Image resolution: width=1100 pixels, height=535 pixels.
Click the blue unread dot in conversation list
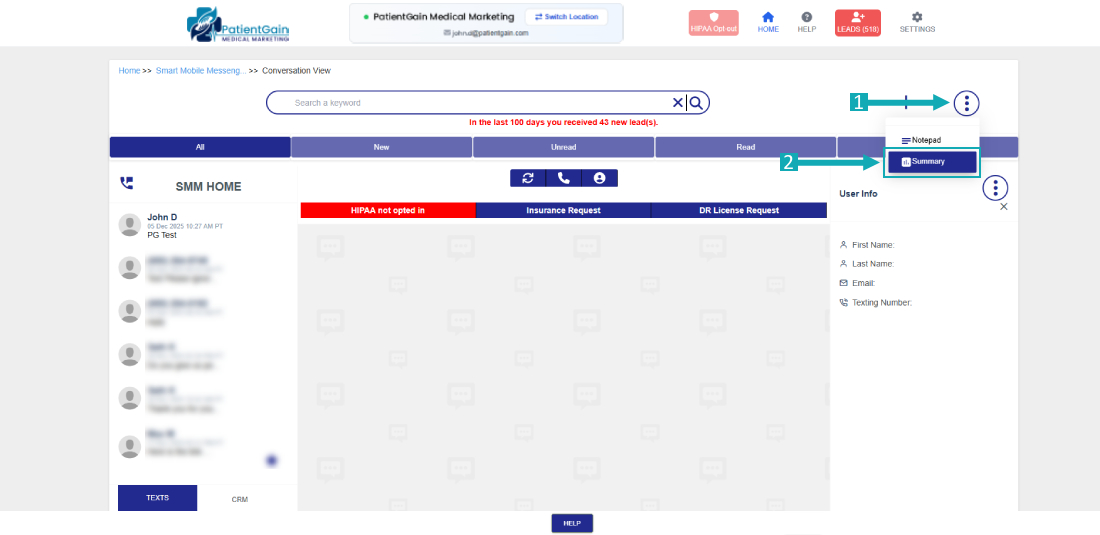[x=271, y=461]
